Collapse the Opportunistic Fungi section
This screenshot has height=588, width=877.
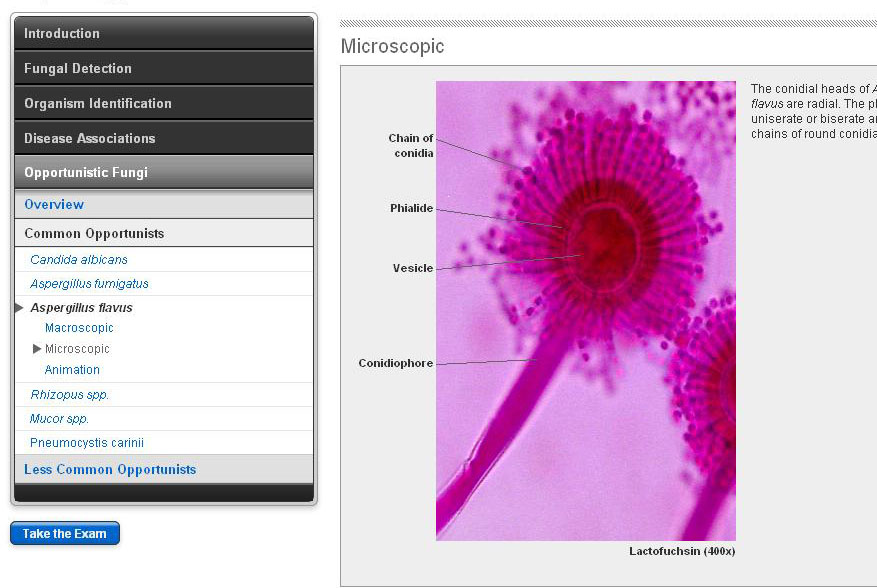(x=86, y=173)
